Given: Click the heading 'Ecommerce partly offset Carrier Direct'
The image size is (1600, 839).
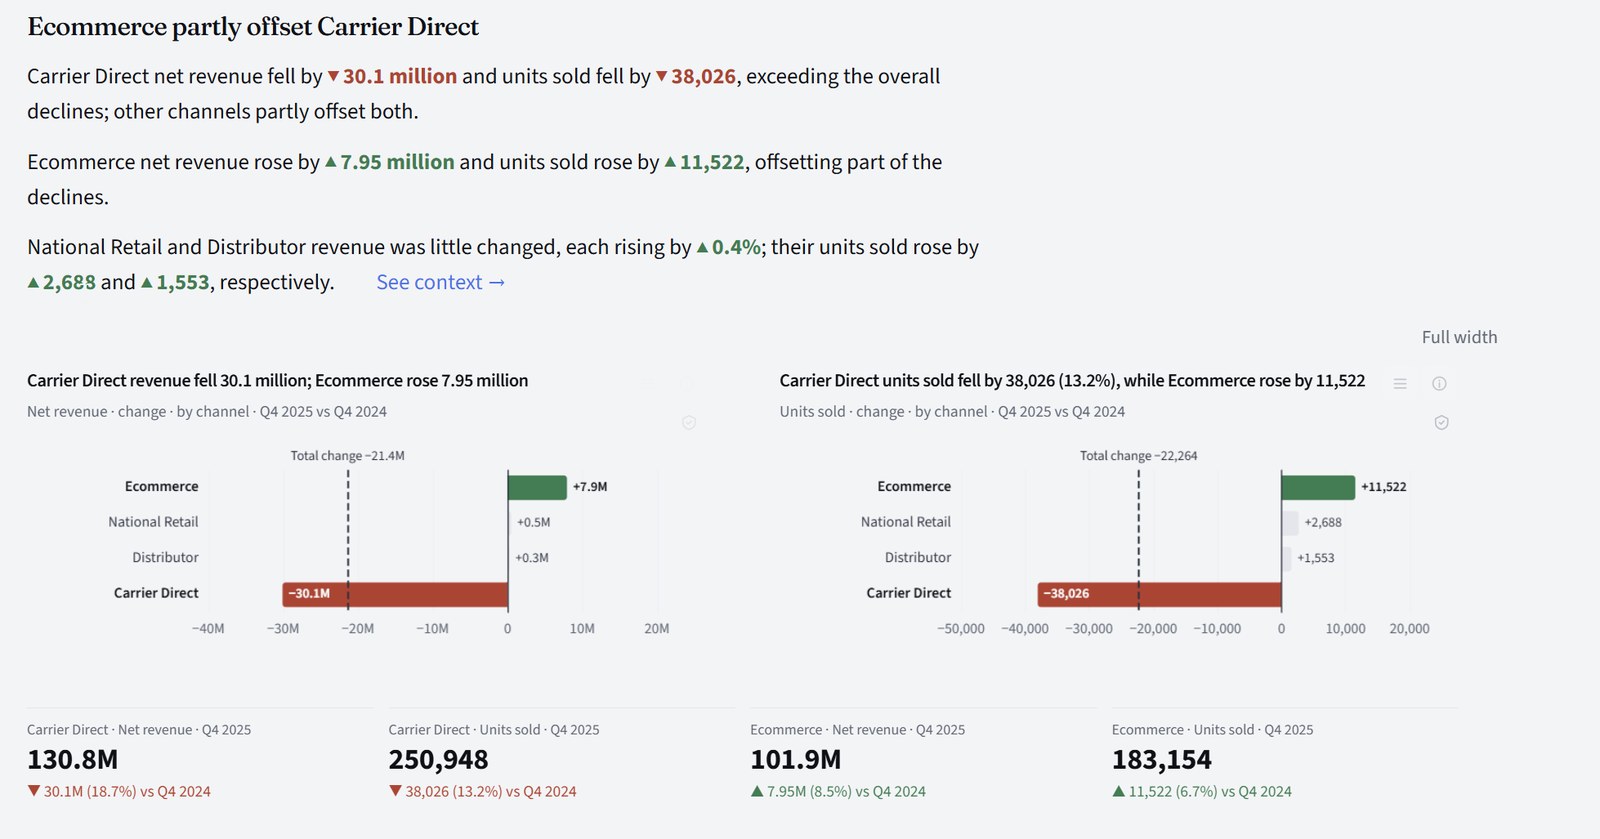Looking at the screenshot, I should 253,27.
